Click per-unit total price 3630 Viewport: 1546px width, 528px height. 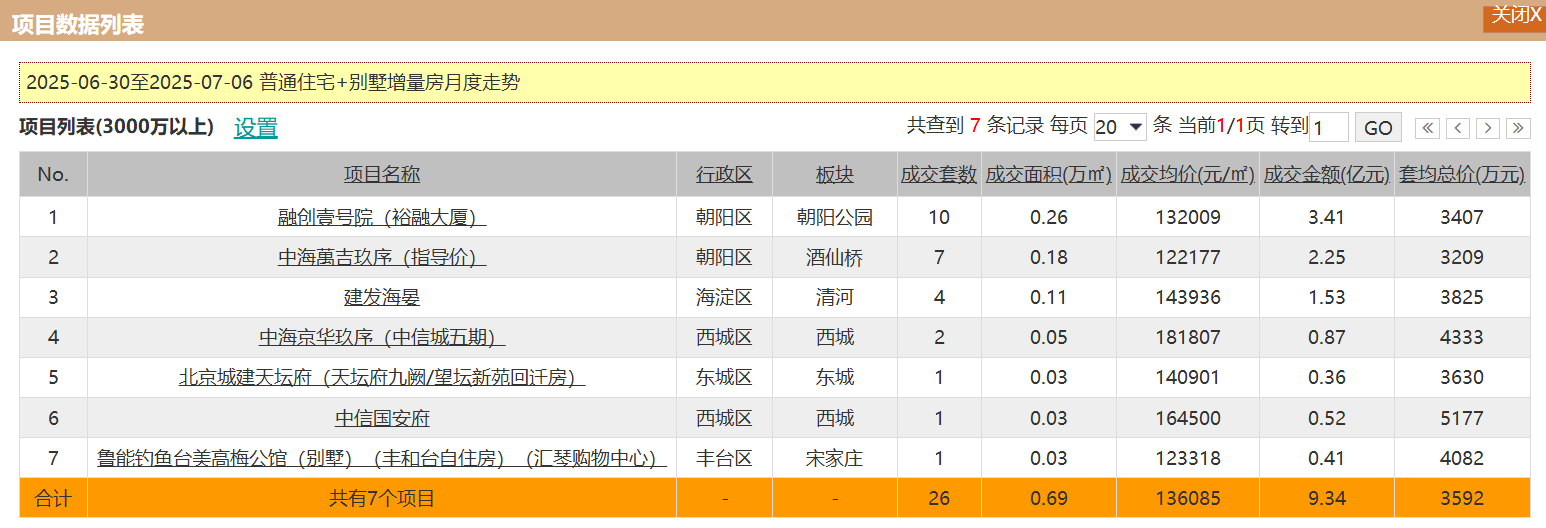[1462, 377]
